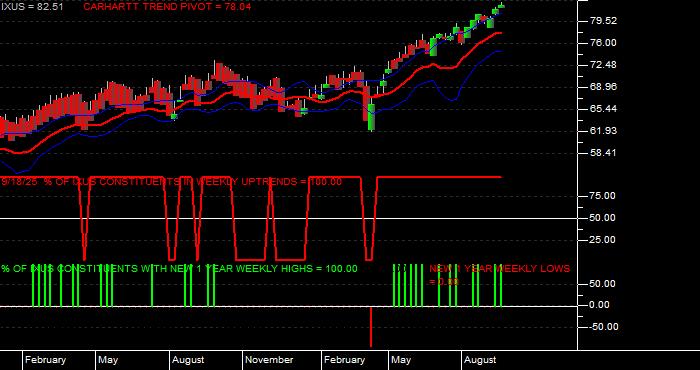Click the first August time axis label
Screen dimensions: 700x370
pos(188,360)
